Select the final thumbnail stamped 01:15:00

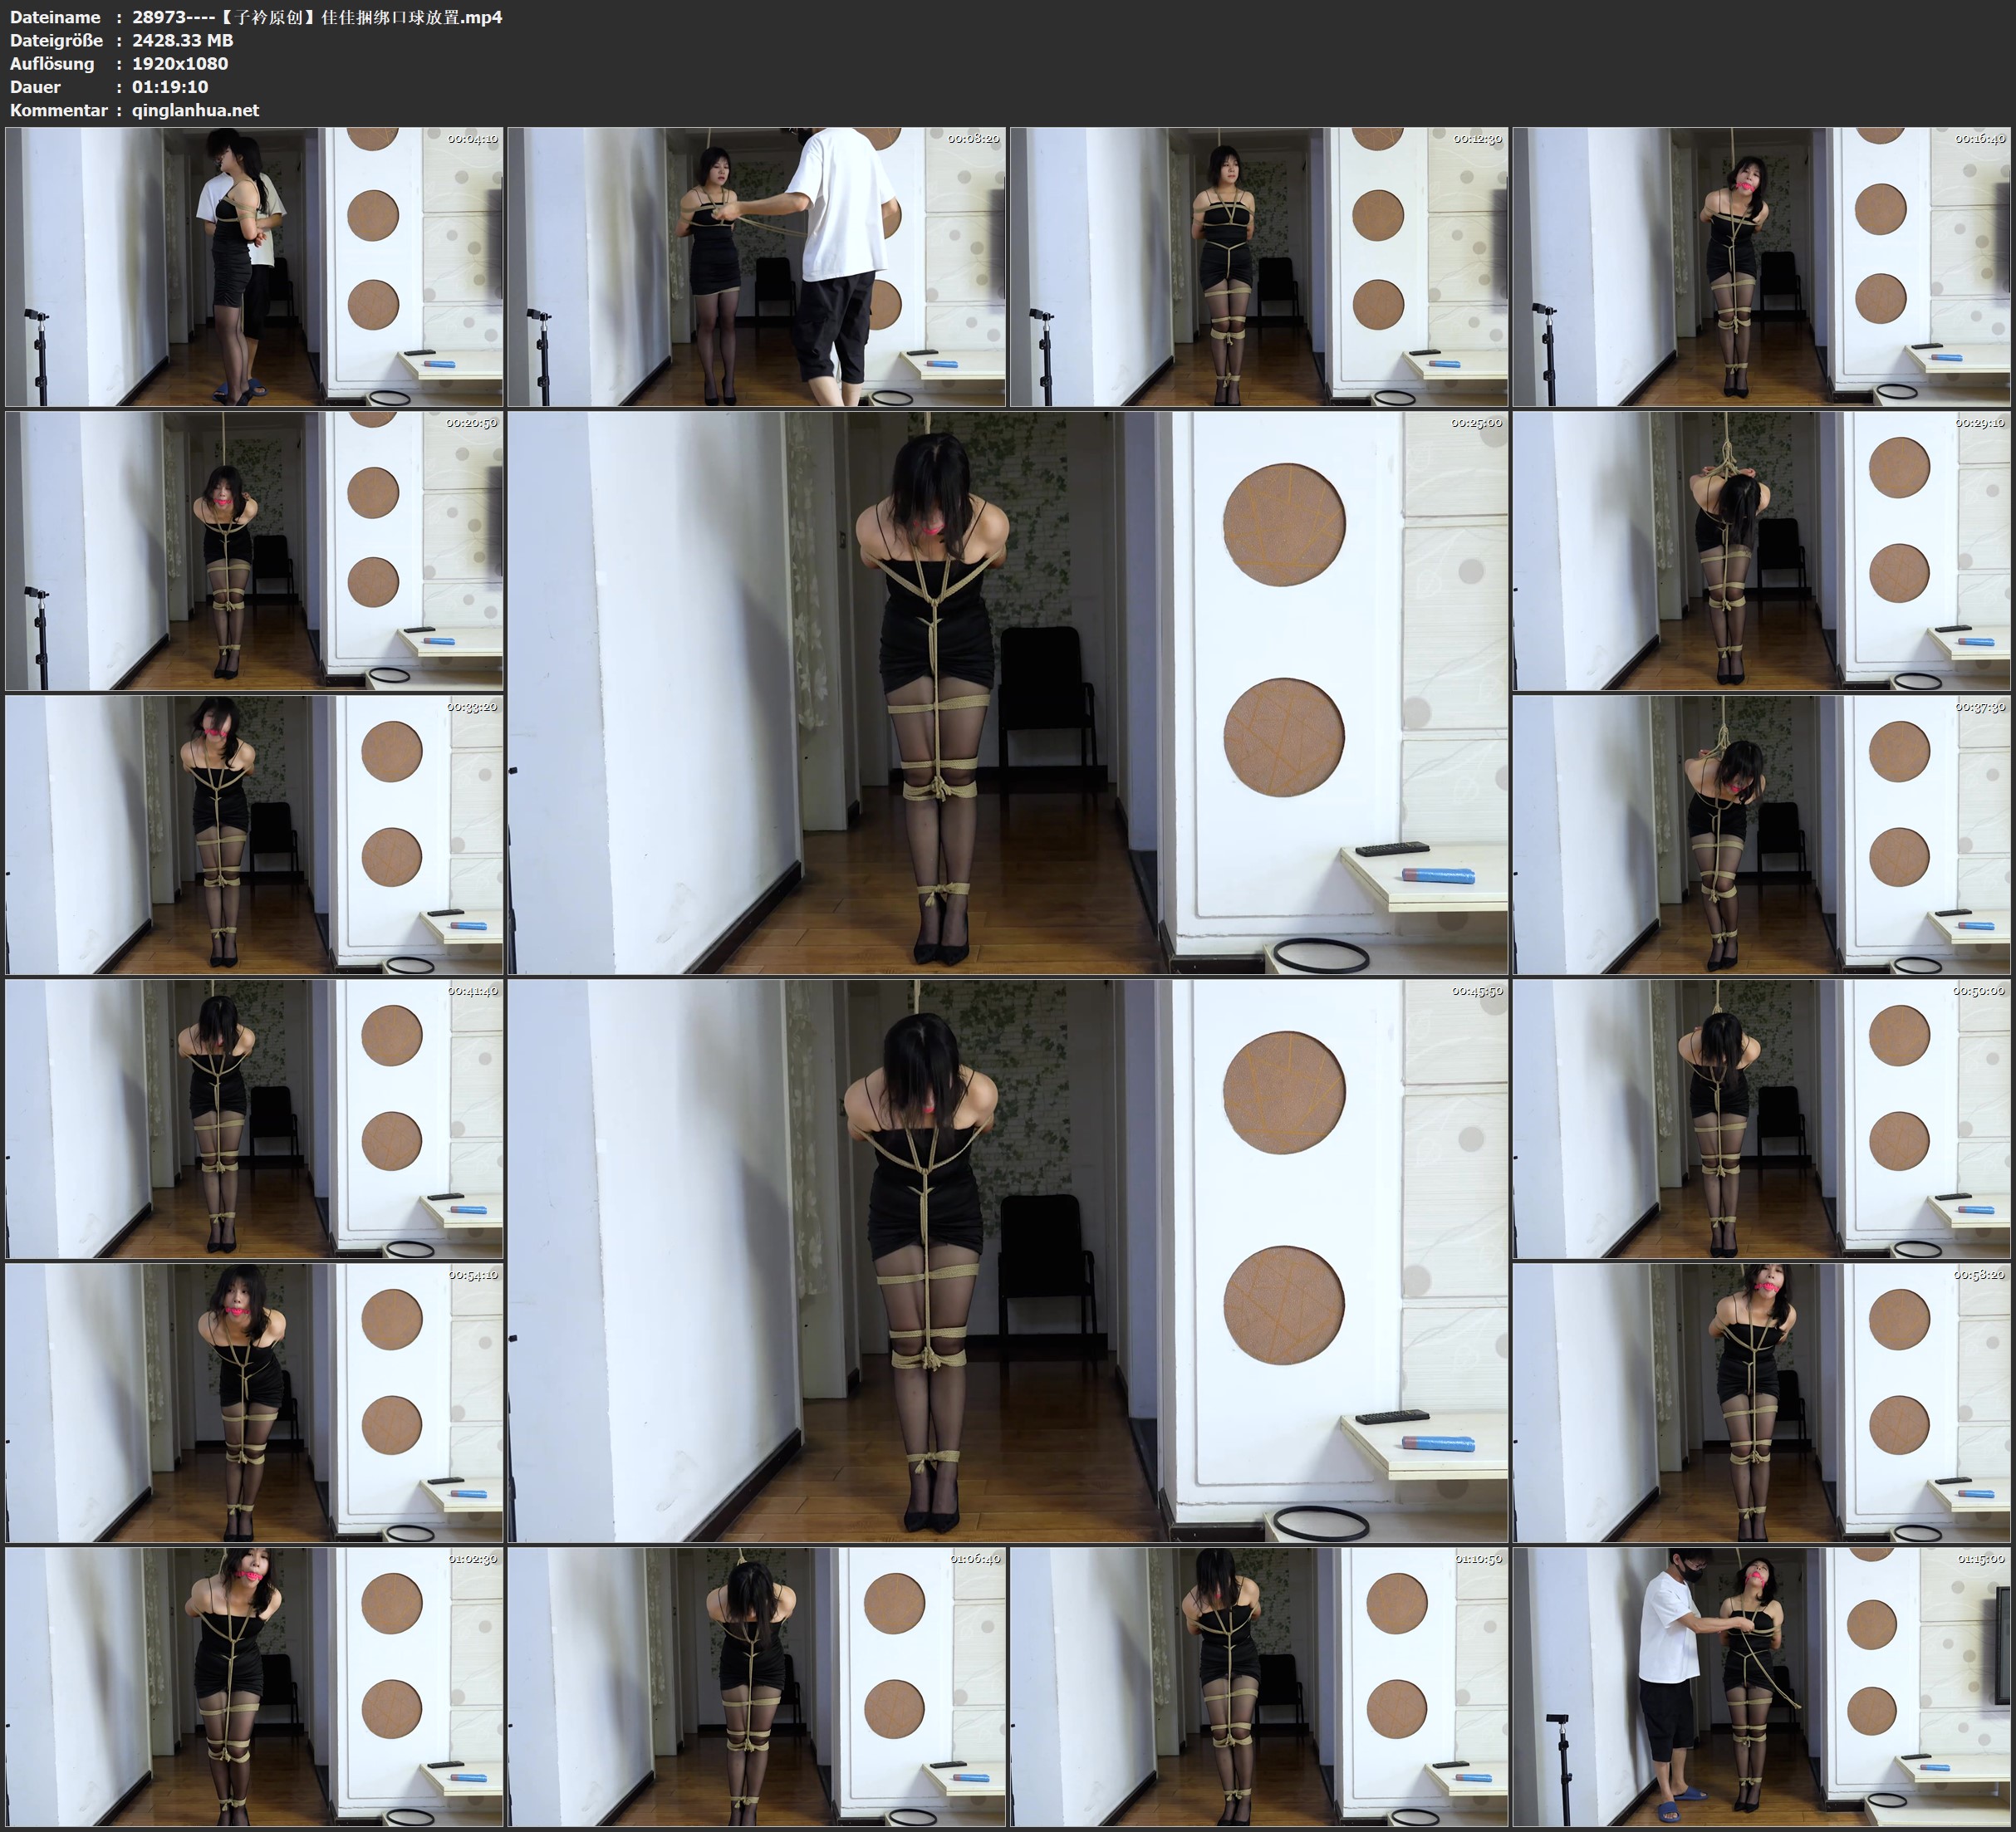pos(1762,1686)
